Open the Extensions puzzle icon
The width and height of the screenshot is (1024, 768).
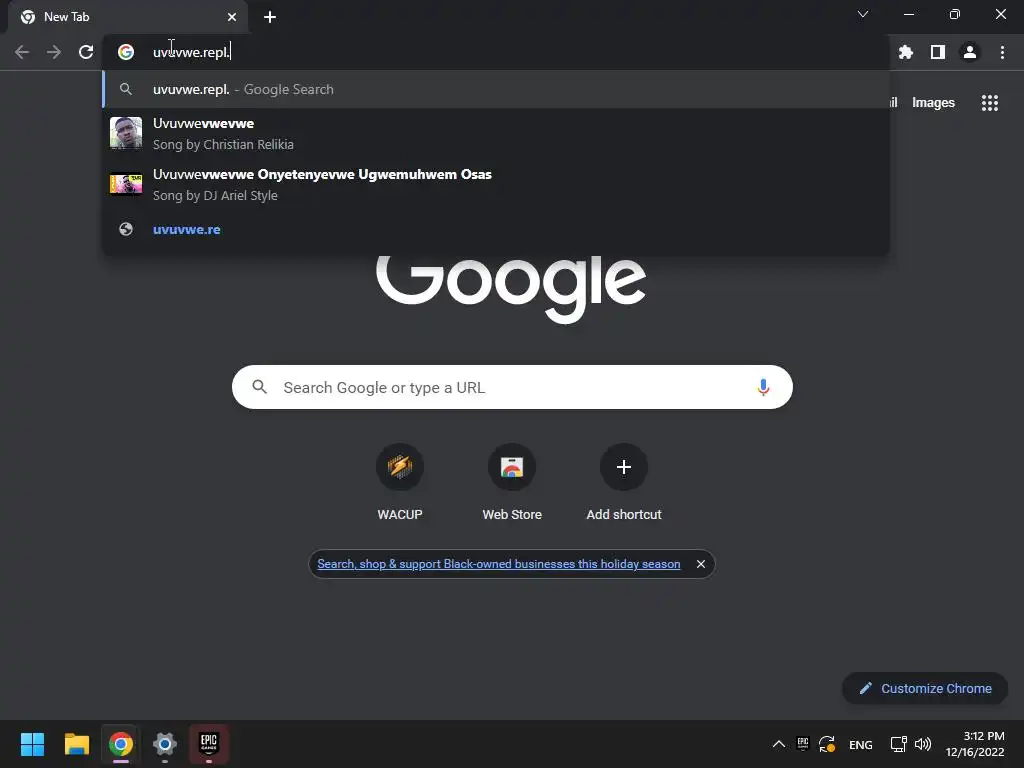(906, 52)
